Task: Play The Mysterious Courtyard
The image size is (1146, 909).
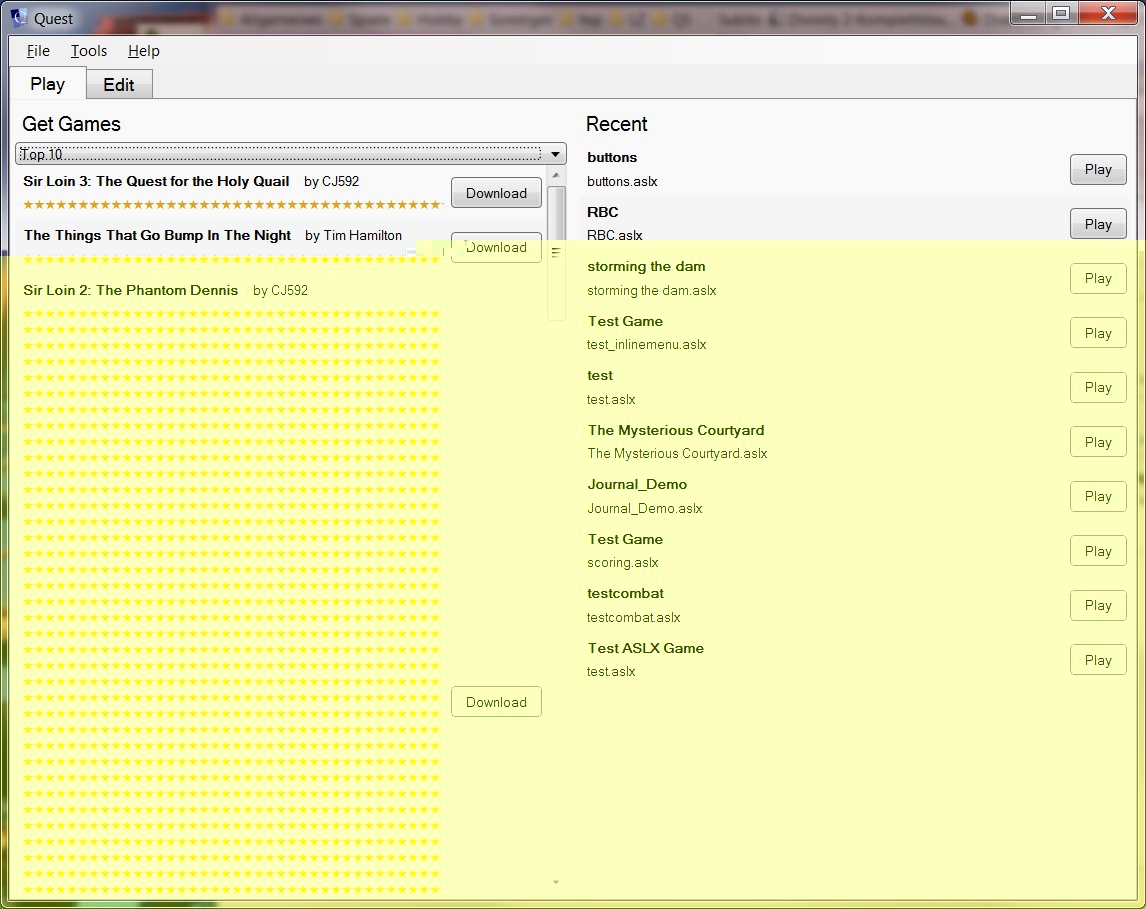Action: [x=1097, y=442]
